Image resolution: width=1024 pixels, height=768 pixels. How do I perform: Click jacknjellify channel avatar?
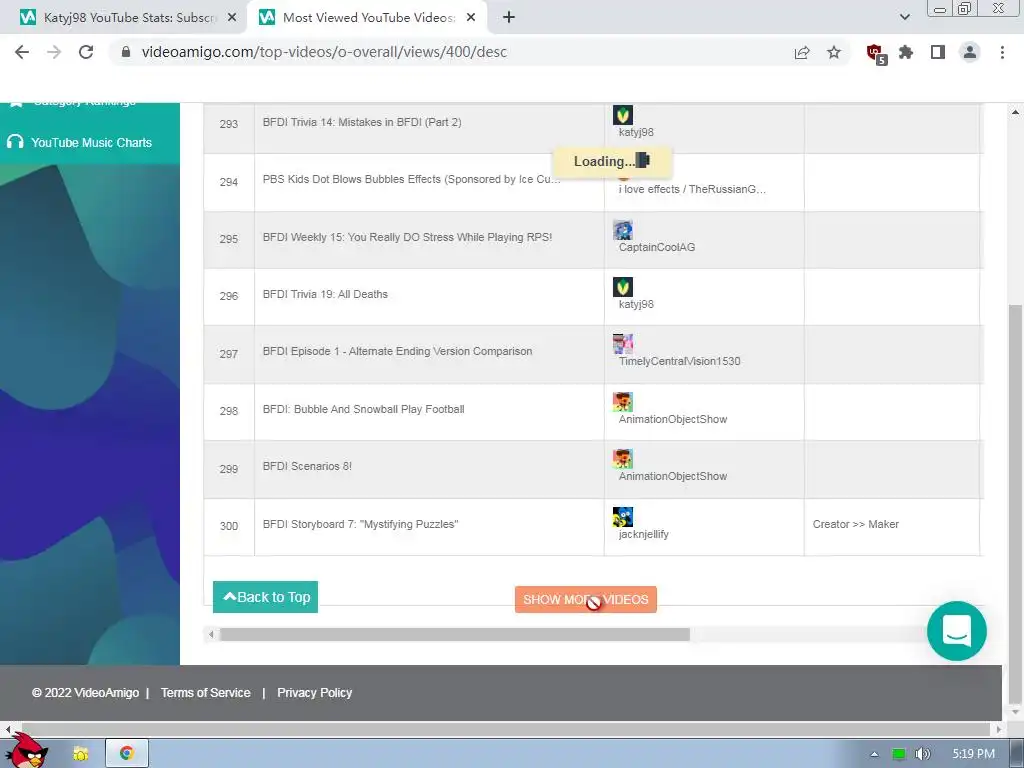point(622,517)
